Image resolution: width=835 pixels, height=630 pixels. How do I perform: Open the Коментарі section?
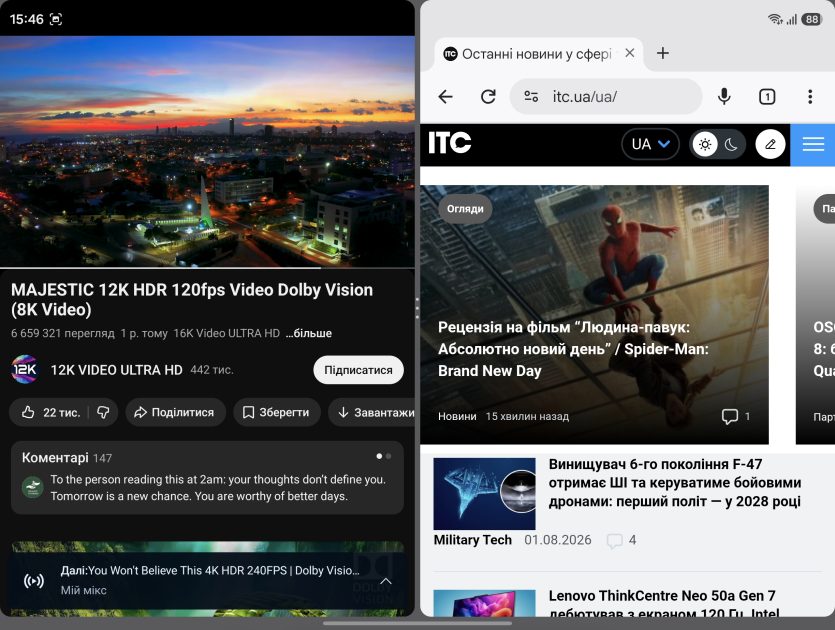click(x=207, y=477)
